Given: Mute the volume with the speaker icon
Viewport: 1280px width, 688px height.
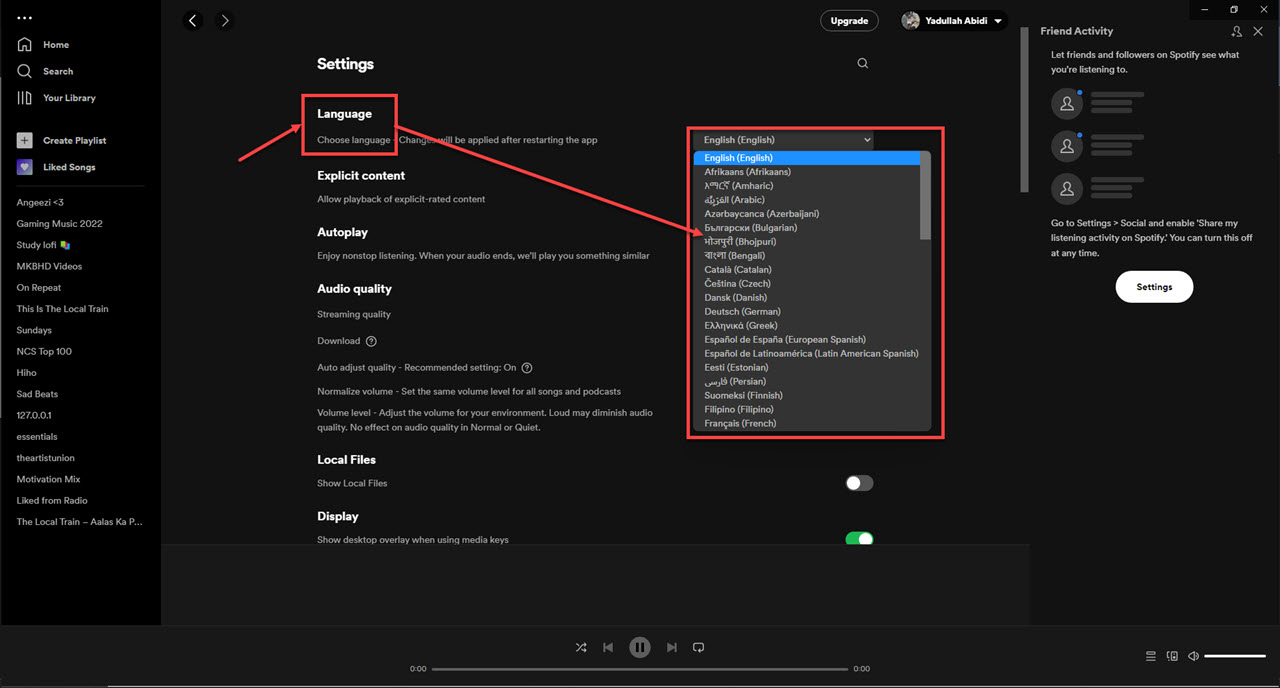Looking at the screenshot, I should 1193,655.
